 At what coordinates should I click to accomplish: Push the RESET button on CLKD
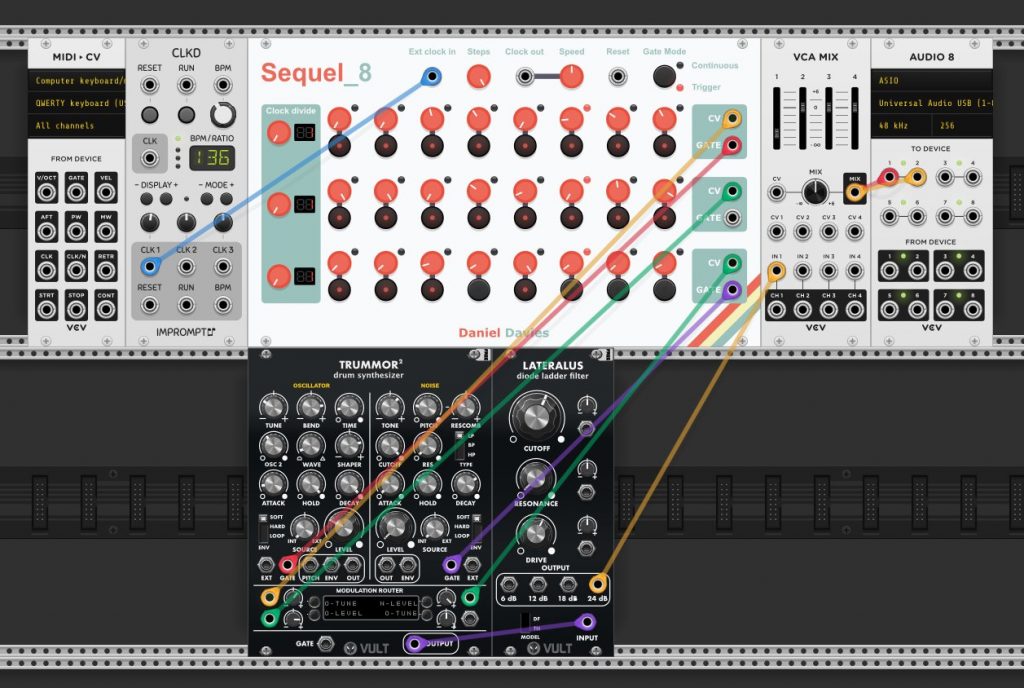(x=150, y=115)
